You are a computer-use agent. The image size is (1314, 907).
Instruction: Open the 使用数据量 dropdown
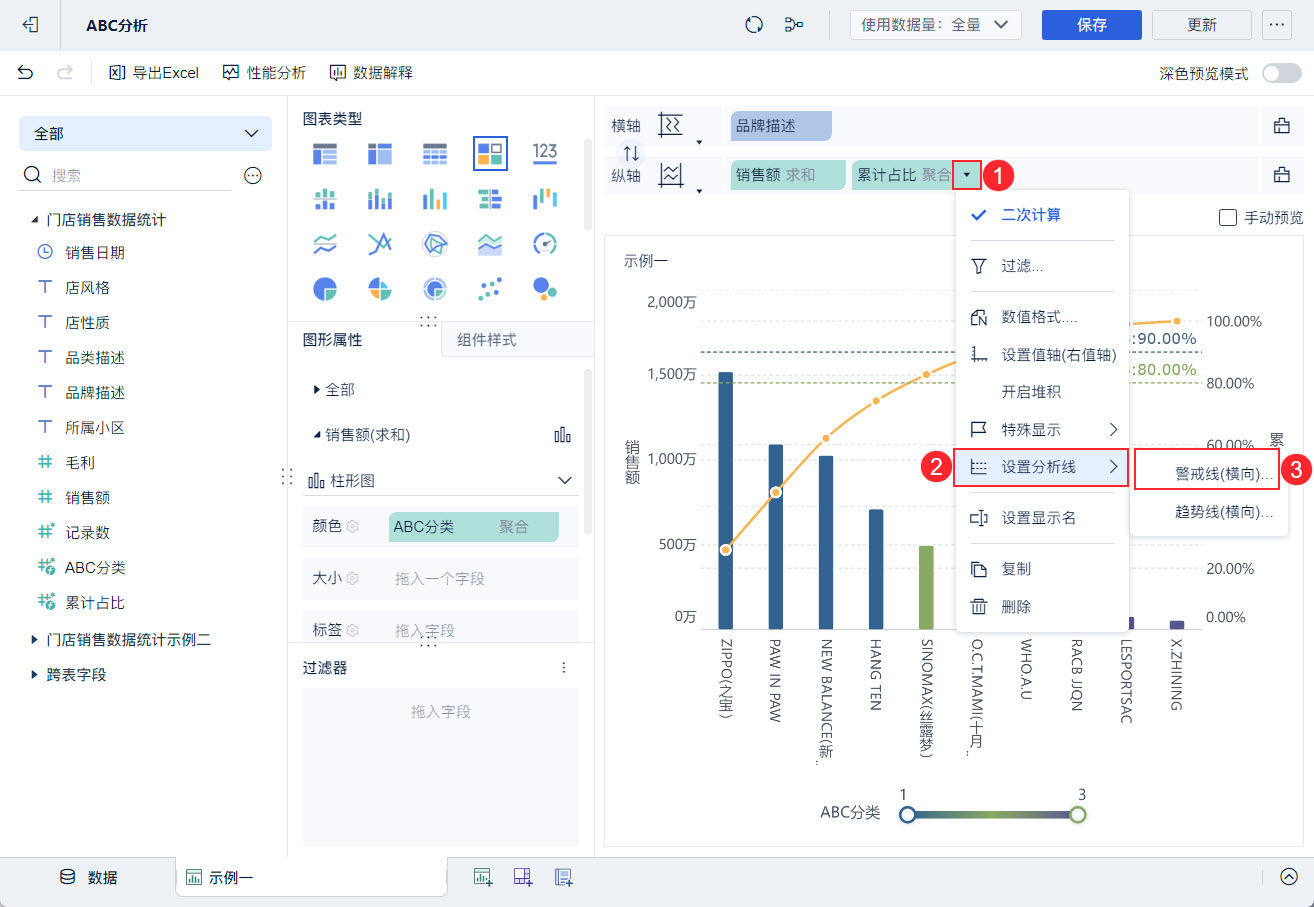coord(935,25)
